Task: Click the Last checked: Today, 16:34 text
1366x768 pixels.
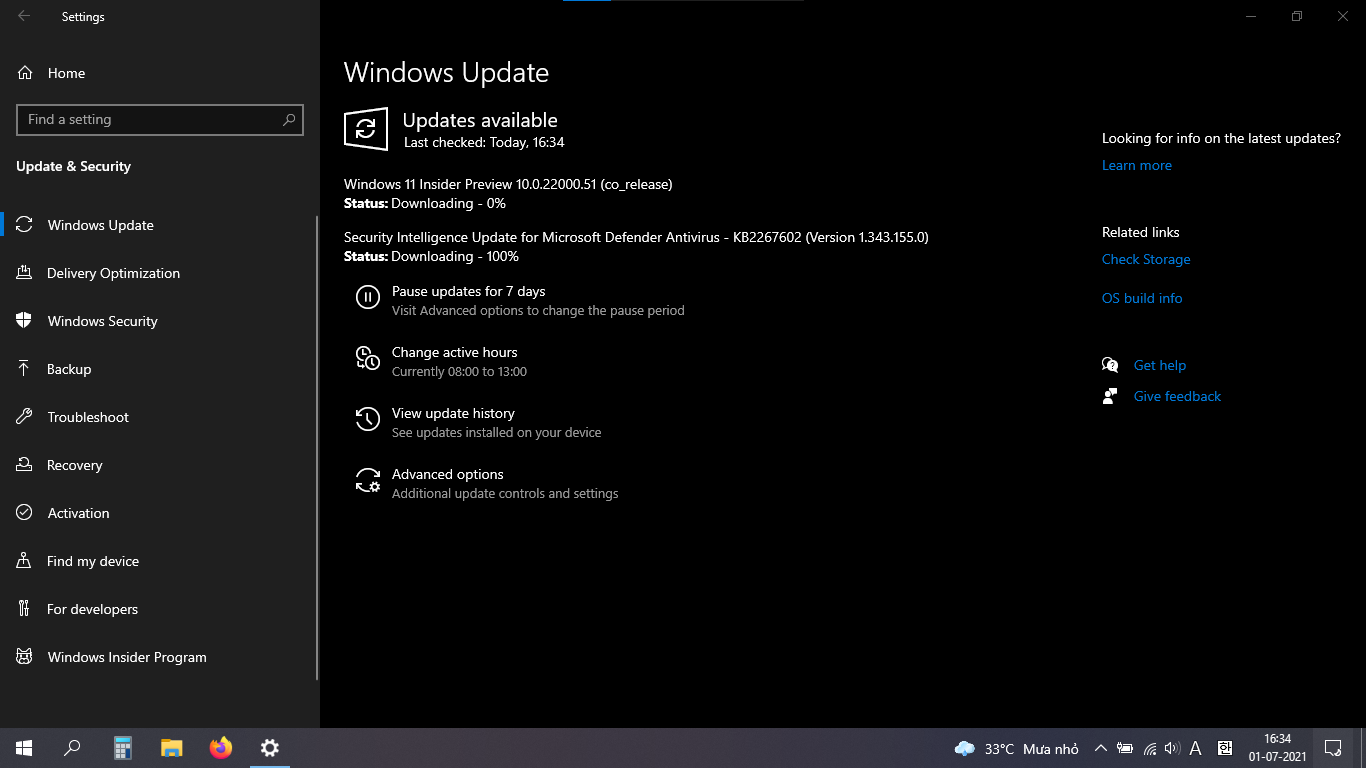Action: click(484, 142)
